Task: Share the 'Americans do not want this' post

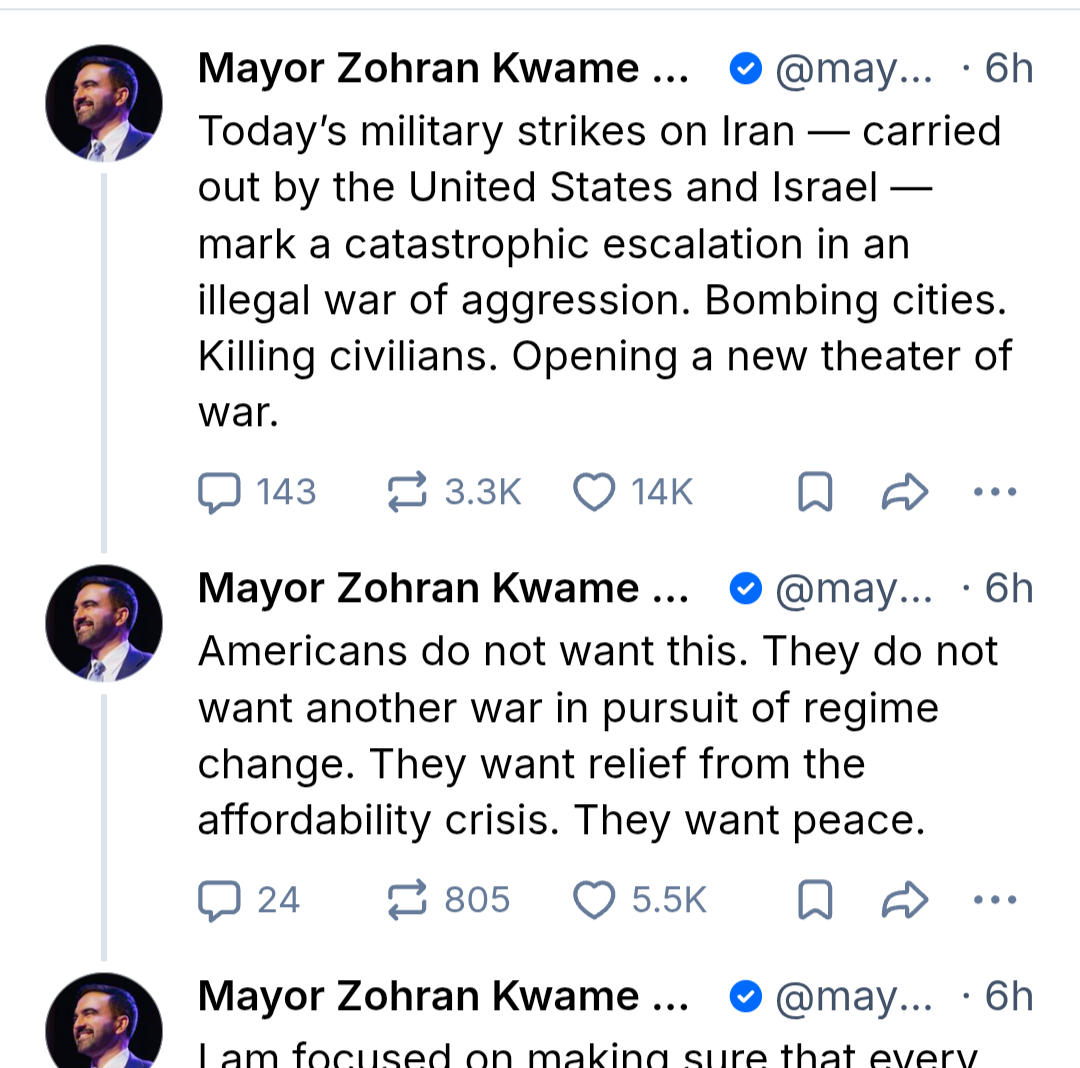Action: [x=905, y=900]
